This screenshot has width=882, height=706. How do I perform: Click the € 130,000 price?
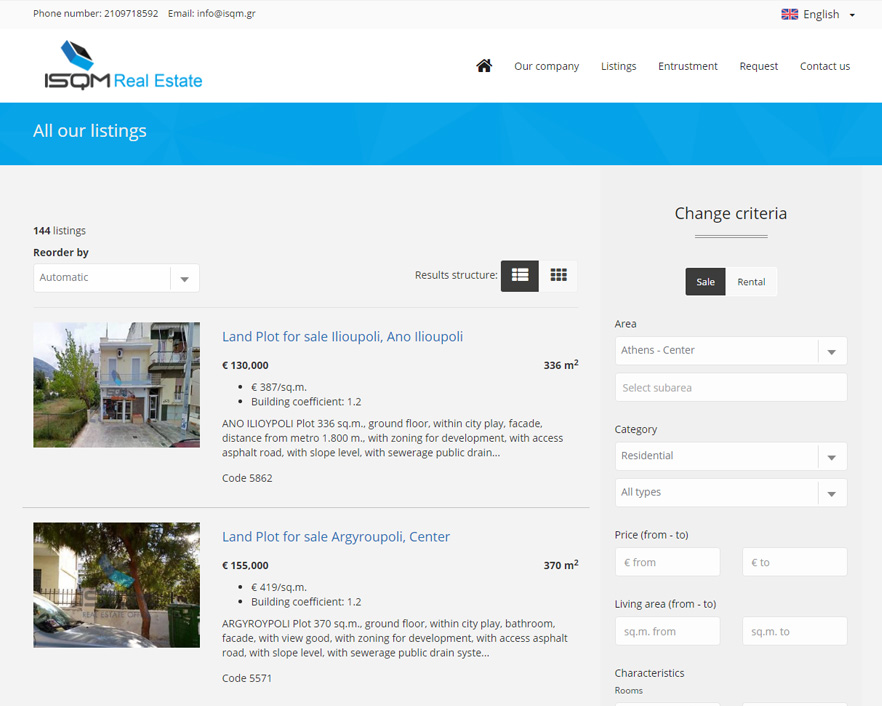pos(245,365)
